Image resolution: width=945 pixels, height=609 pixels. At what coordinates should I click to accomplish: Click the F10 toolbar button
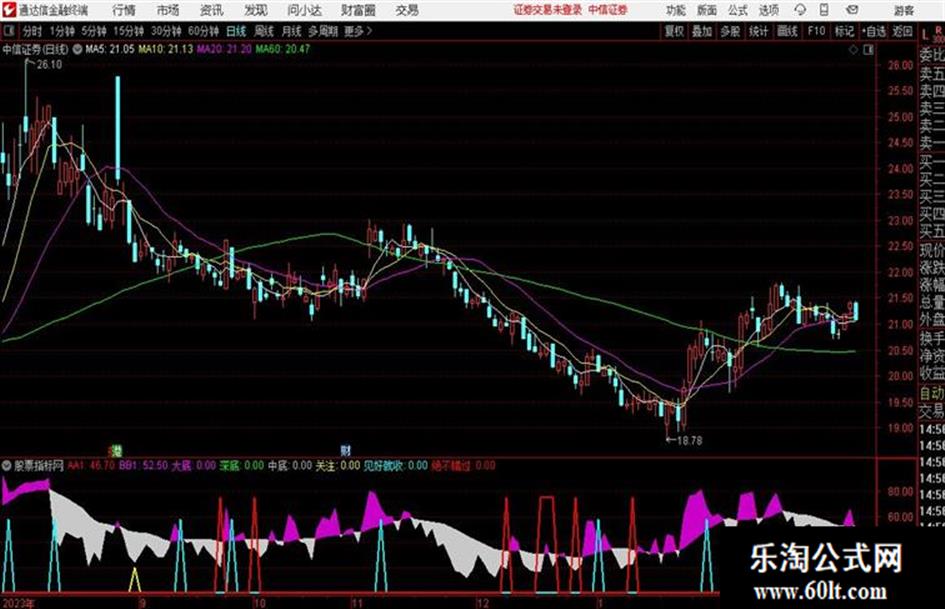point(816,31)
